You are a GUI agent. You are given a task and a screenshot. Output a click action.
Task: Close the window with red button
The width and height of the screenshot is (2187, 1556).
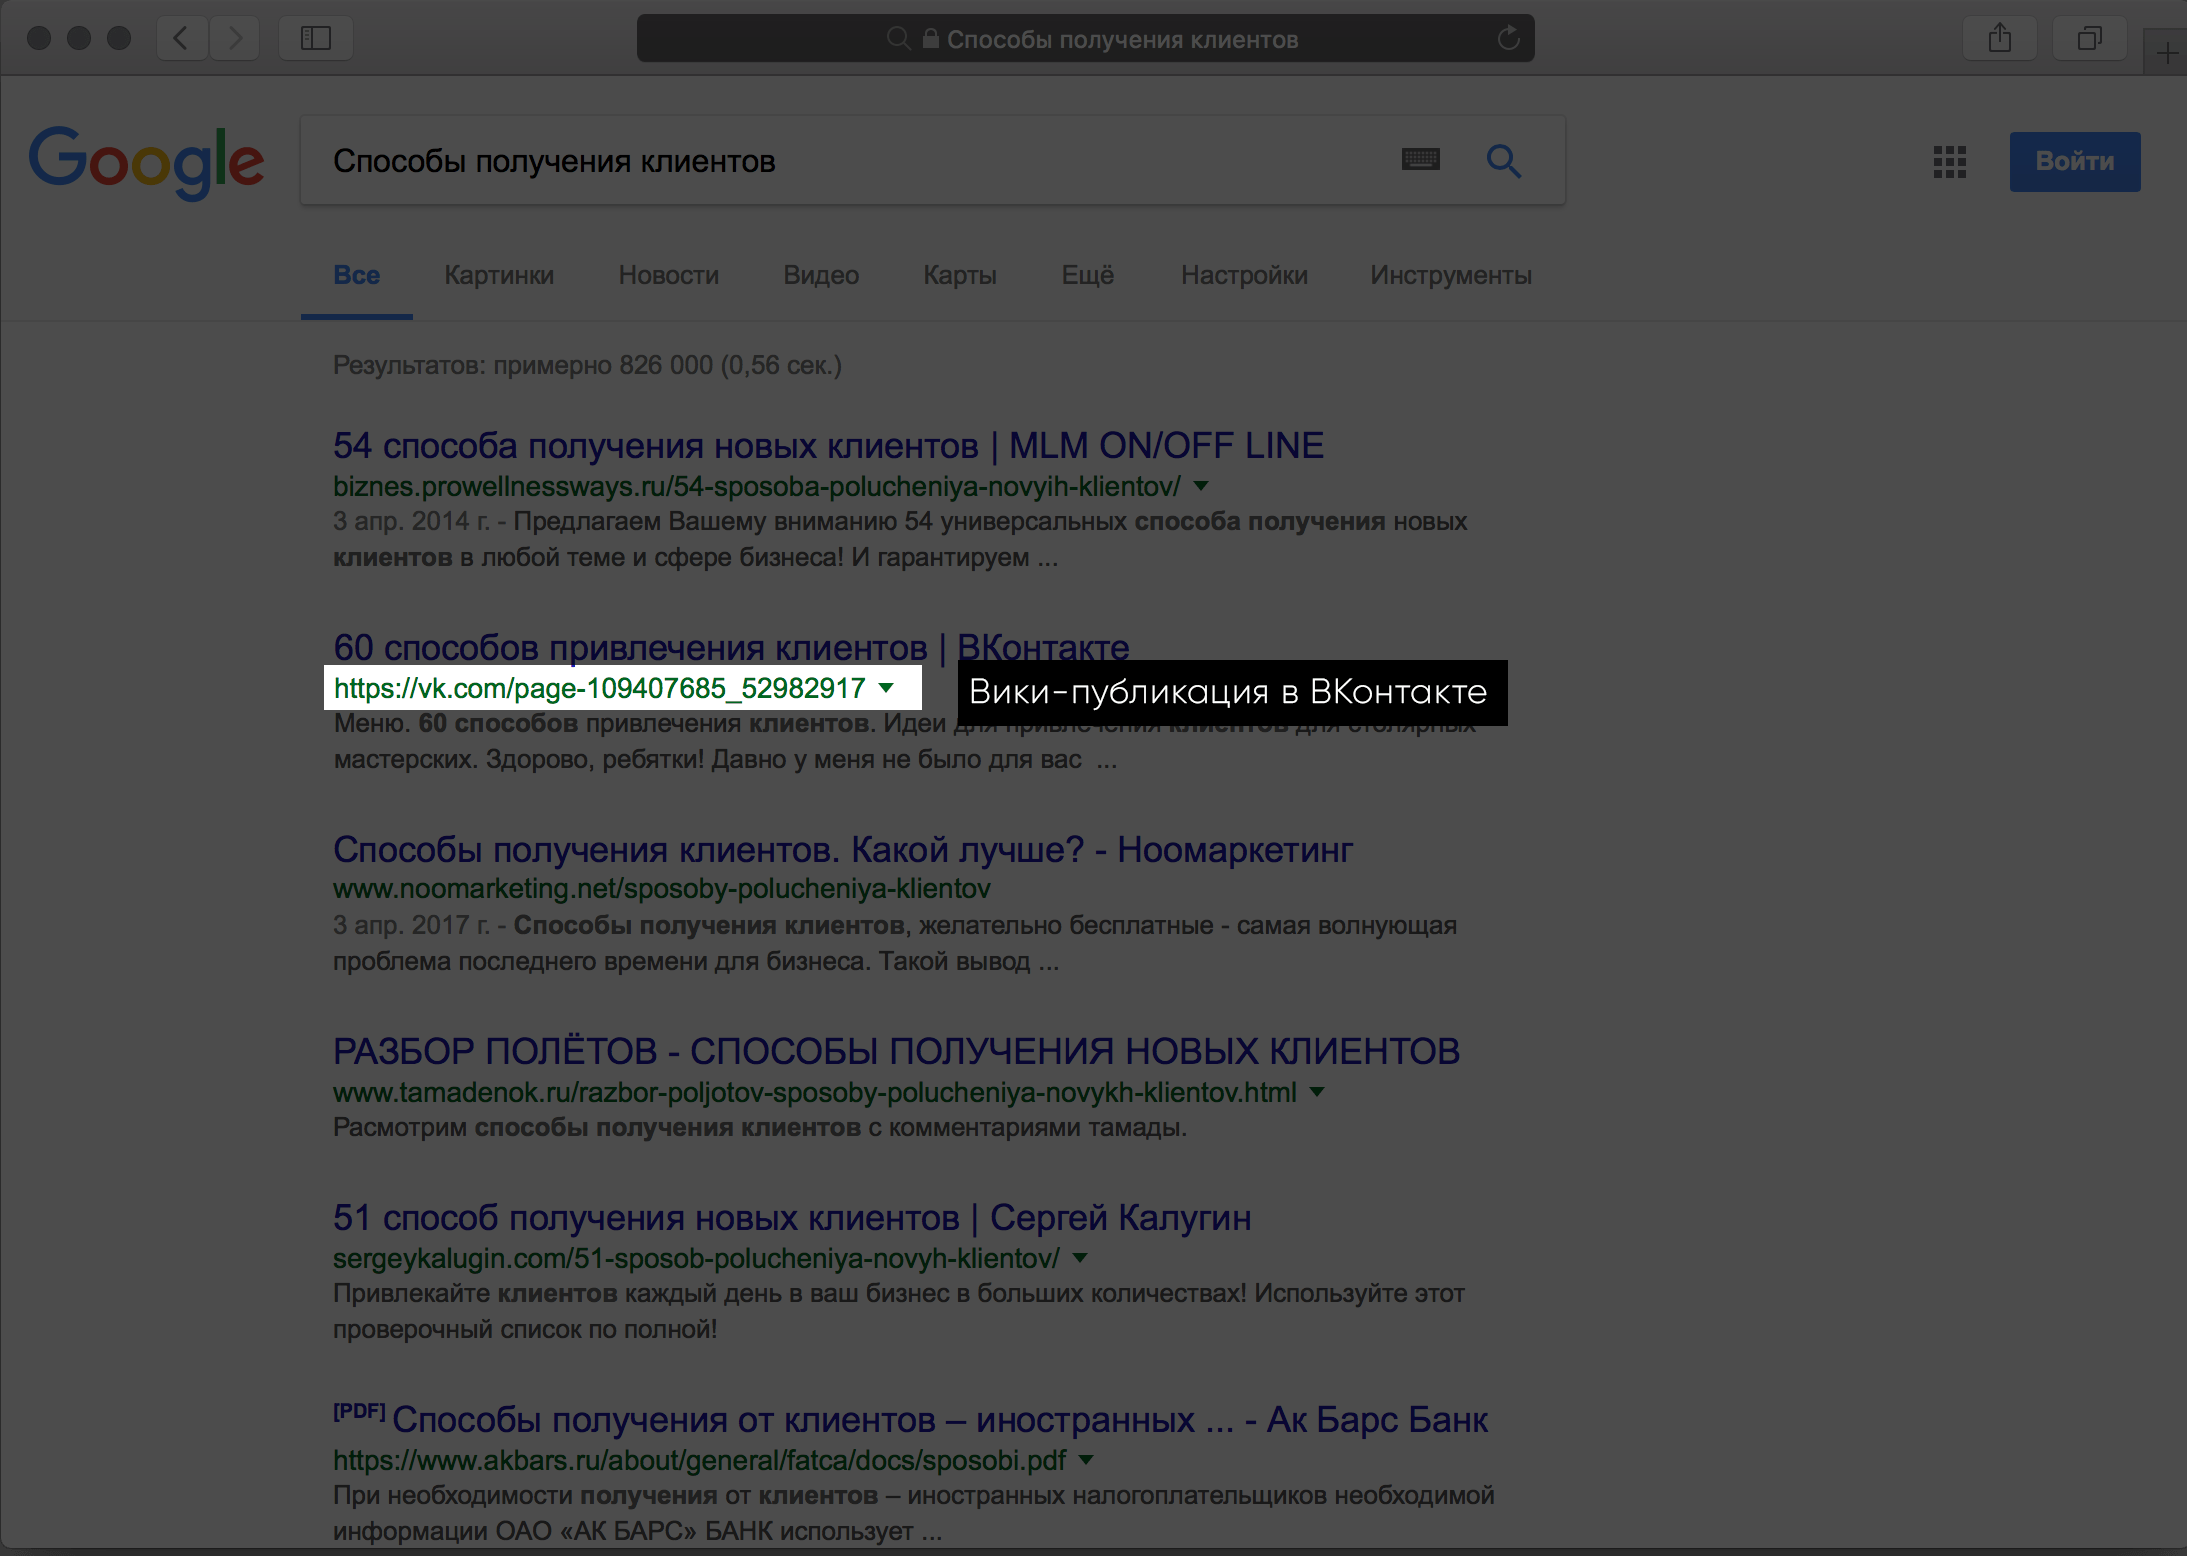(x=39, y=39)
